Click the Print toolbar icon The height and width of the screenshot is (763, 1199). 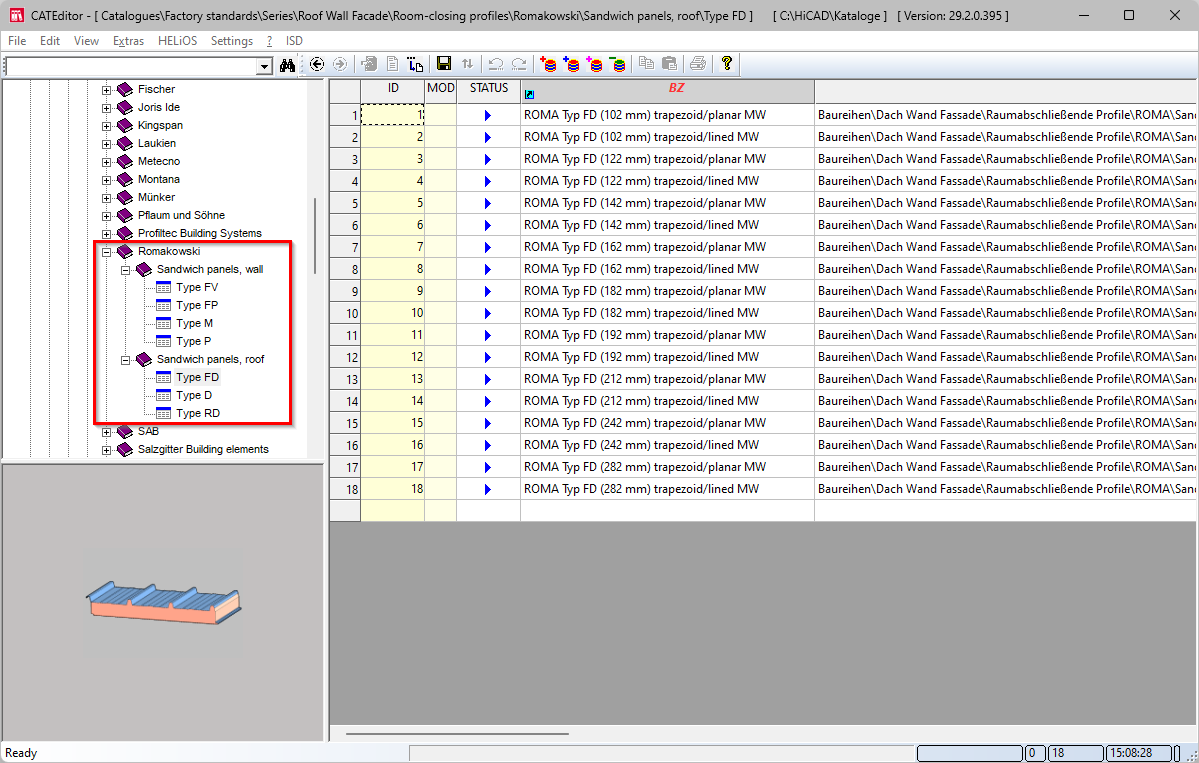[697, 64]
